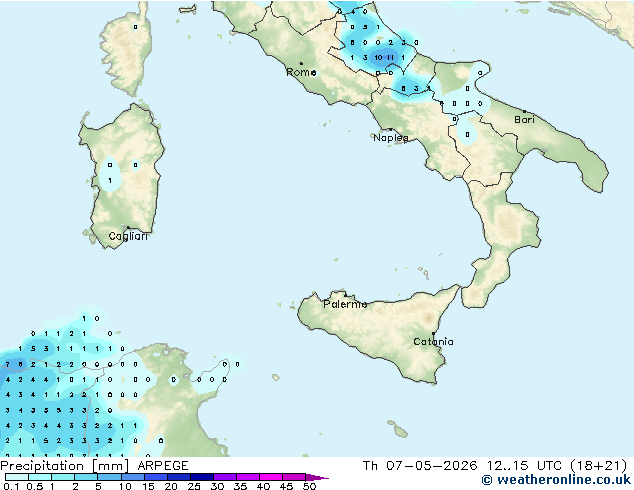Click the precipitation value 7 near Tunisia
The image size is (634, 490).
(7, 365)
